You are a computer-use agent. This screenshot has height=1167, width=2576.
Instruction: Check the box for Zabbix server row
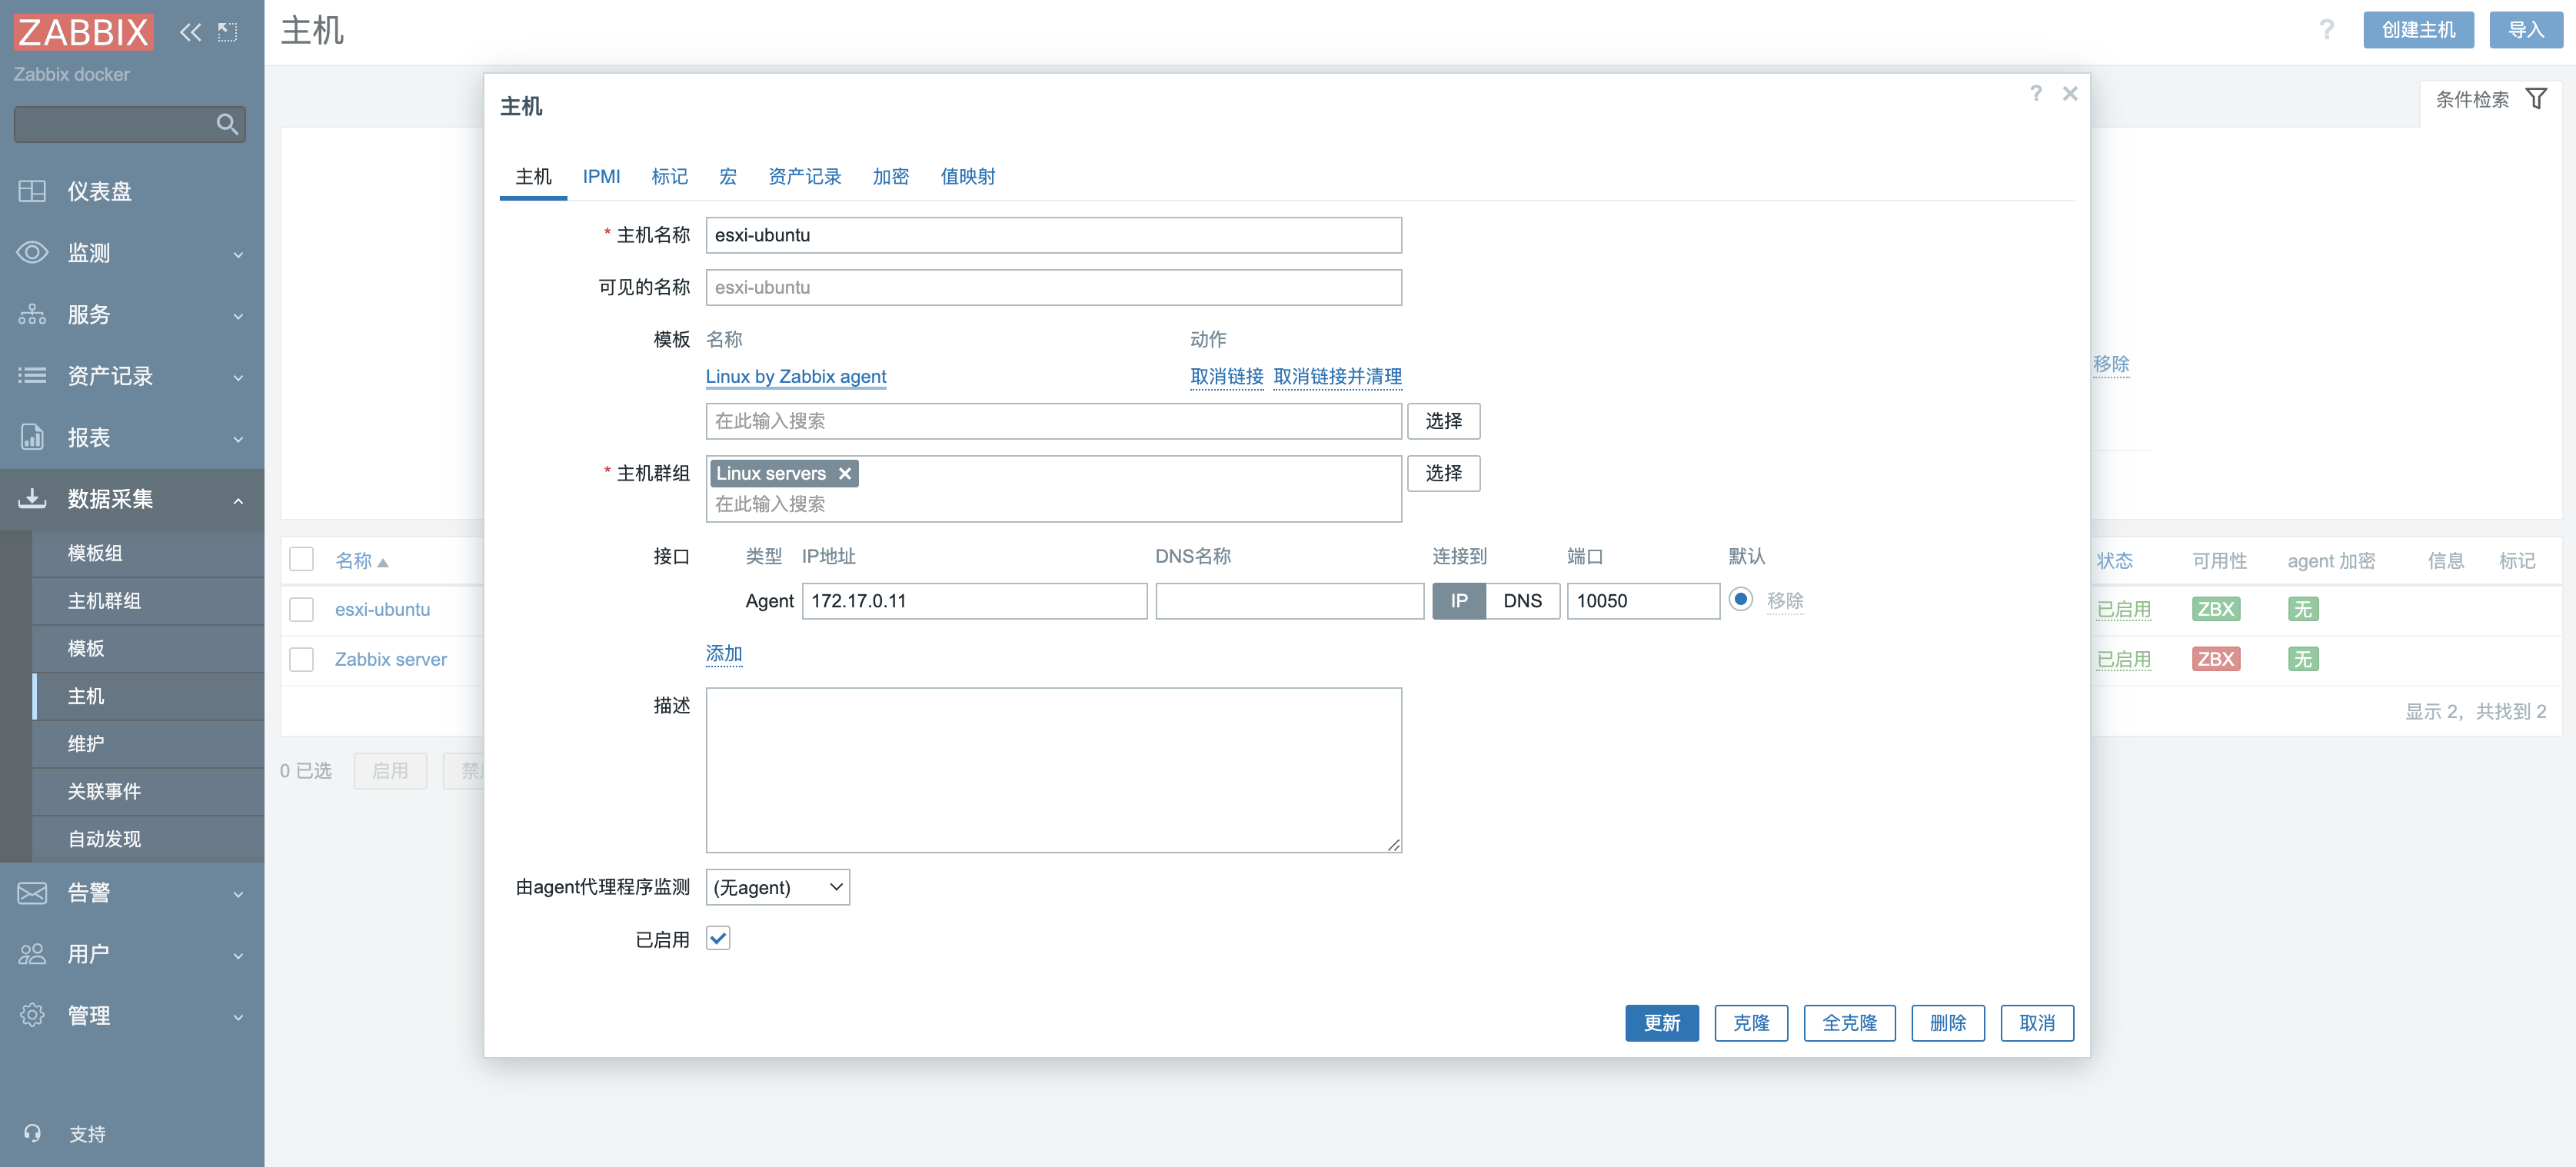[301, 659]
